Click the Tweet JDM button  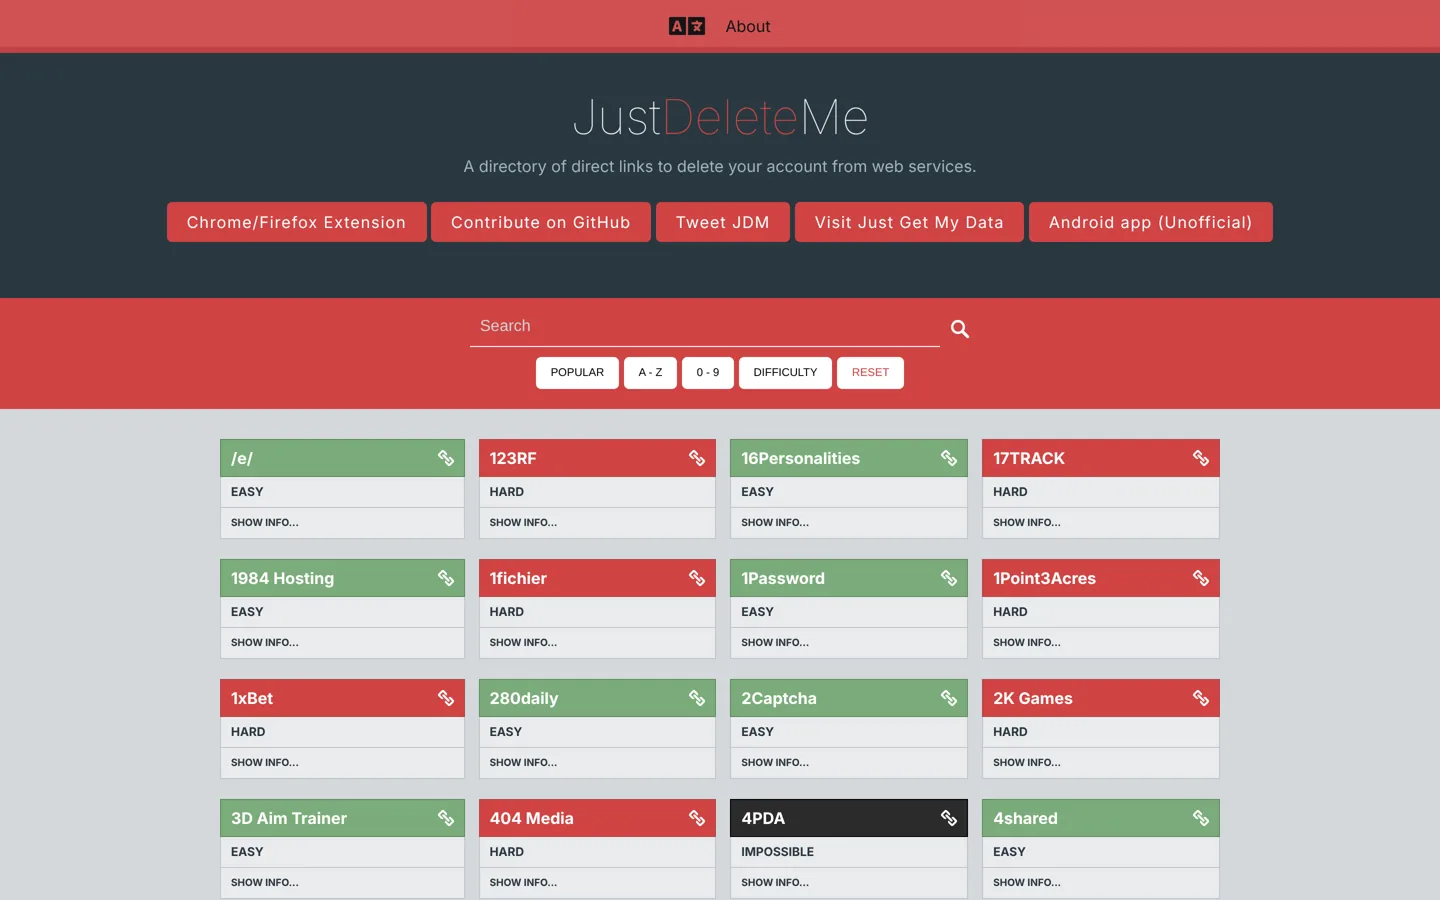pyautogui.click(x=723, y=222)
